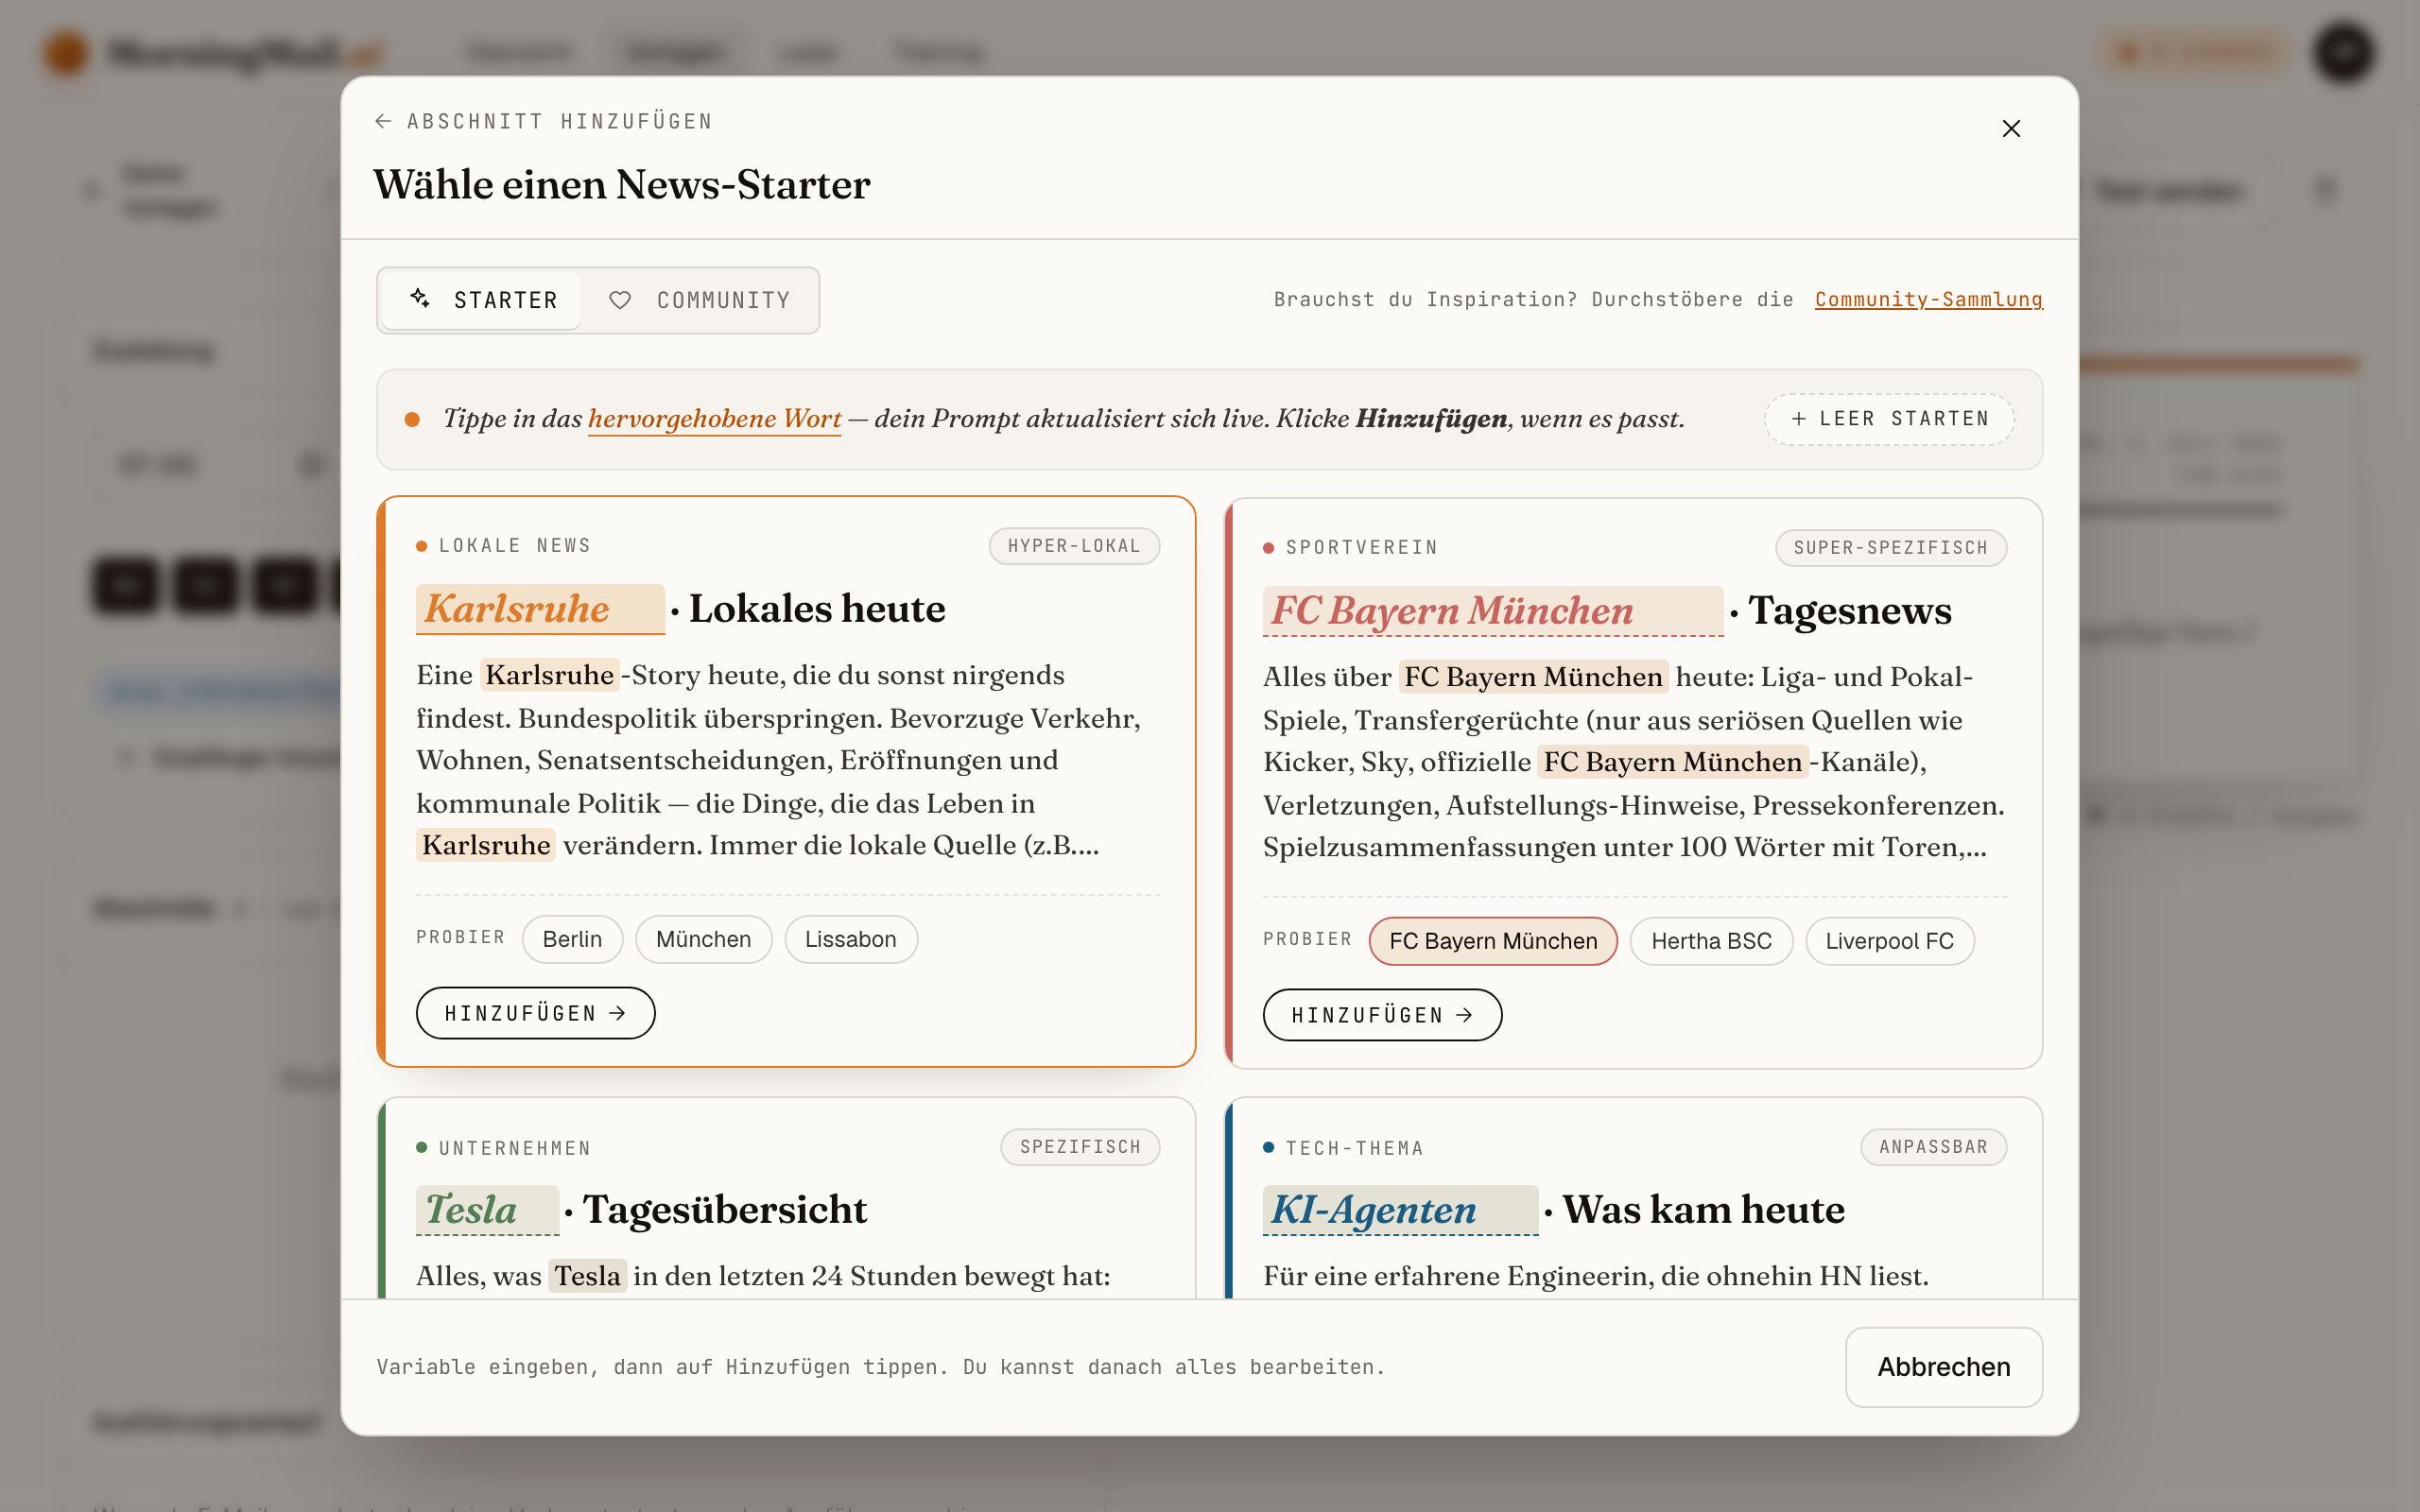Edit the Karlsruhe variable field
The width and height of the screenshot is (2420, 1512).
[x=540, y=609]
